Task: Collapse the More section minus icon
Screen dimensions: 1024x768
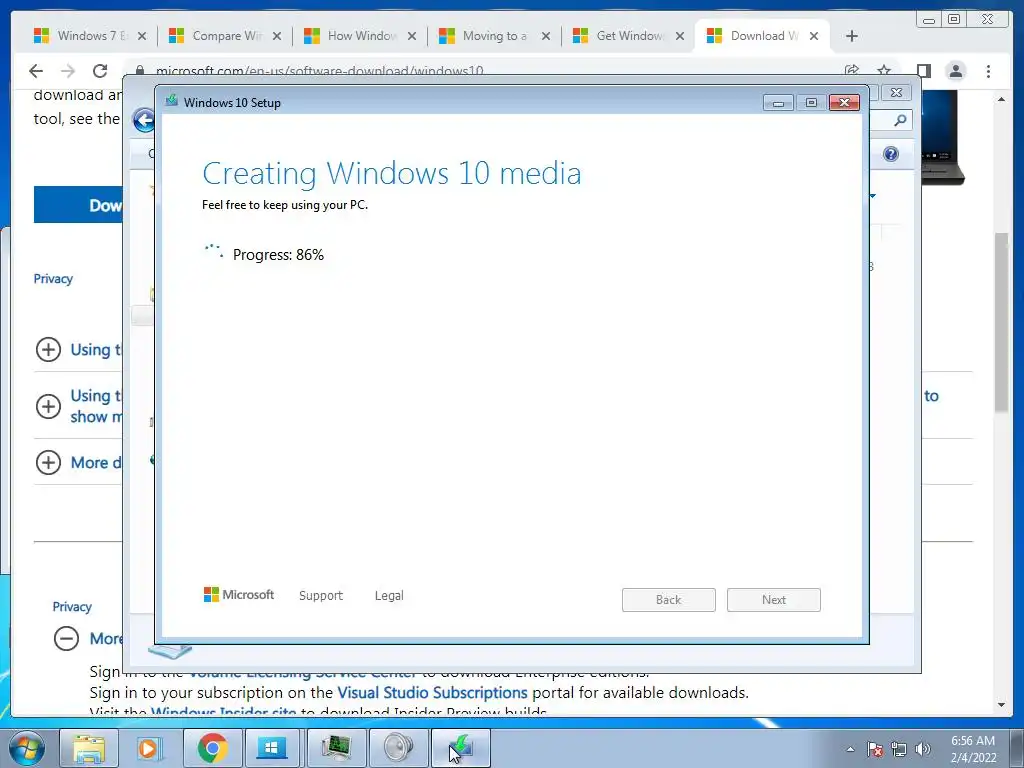Action: click(66, 639)
